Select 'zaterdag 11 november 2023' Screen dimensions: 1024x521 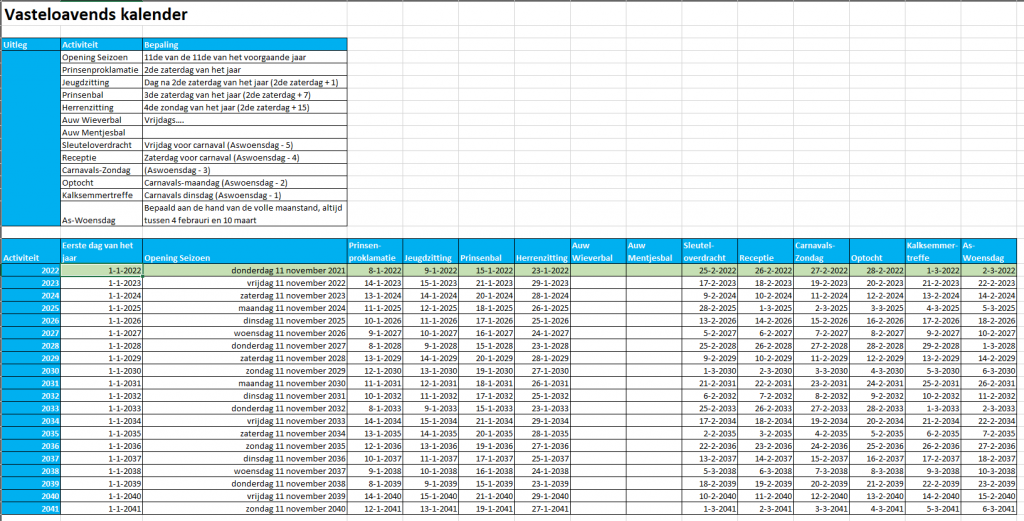245,295
